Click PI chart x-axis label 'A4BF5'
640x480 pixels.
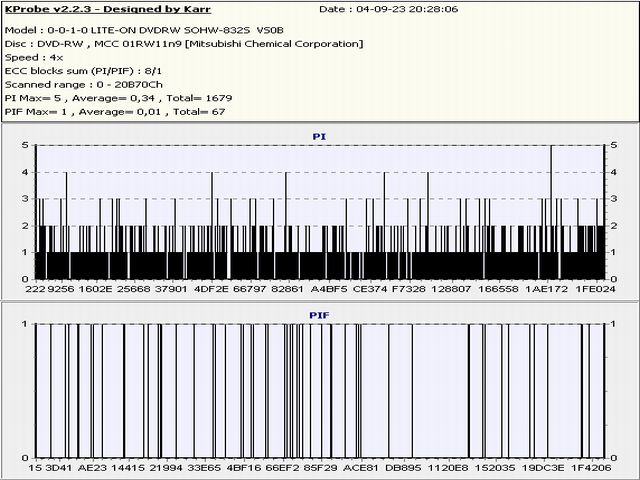click(329, 289)
